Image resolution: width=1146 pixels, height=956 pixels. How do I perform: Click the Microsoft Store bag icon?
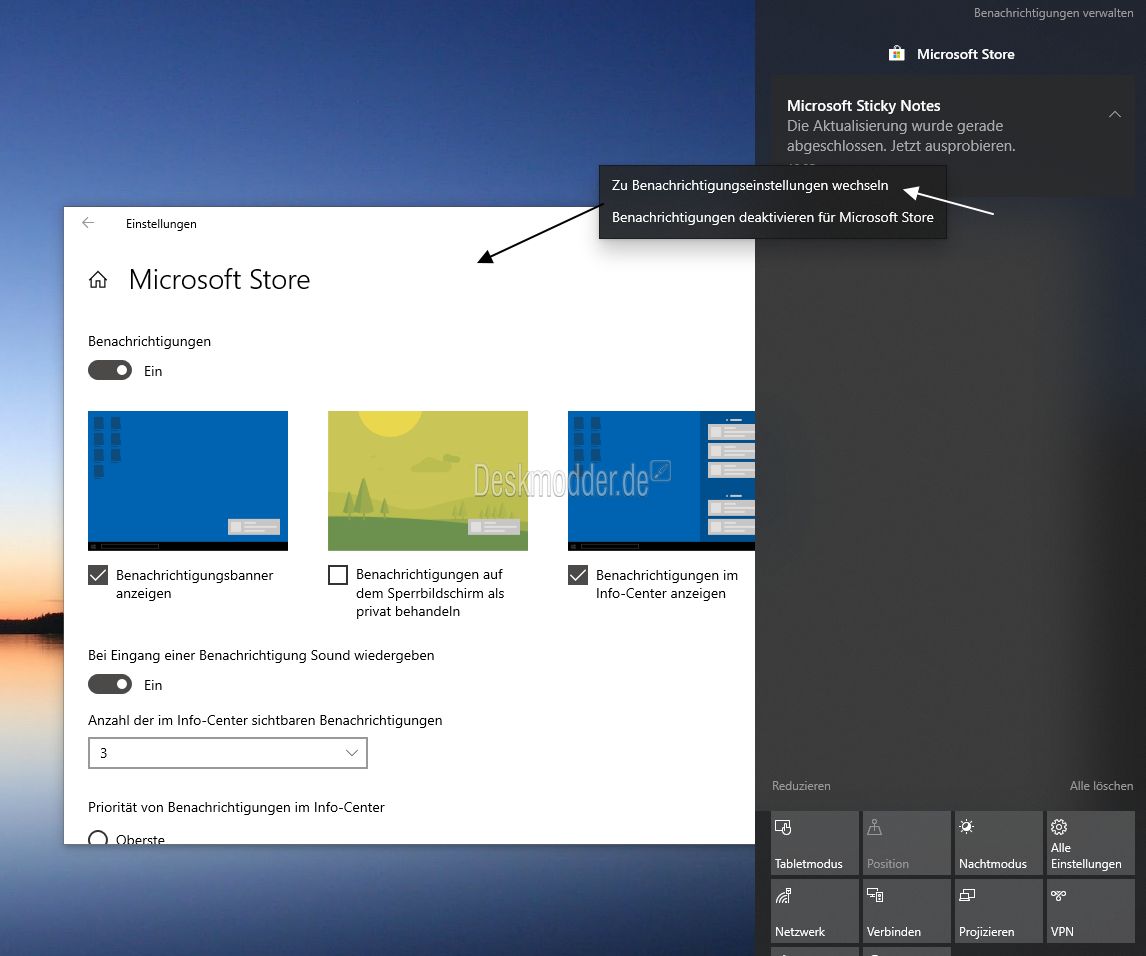click(x=897, y=53)
